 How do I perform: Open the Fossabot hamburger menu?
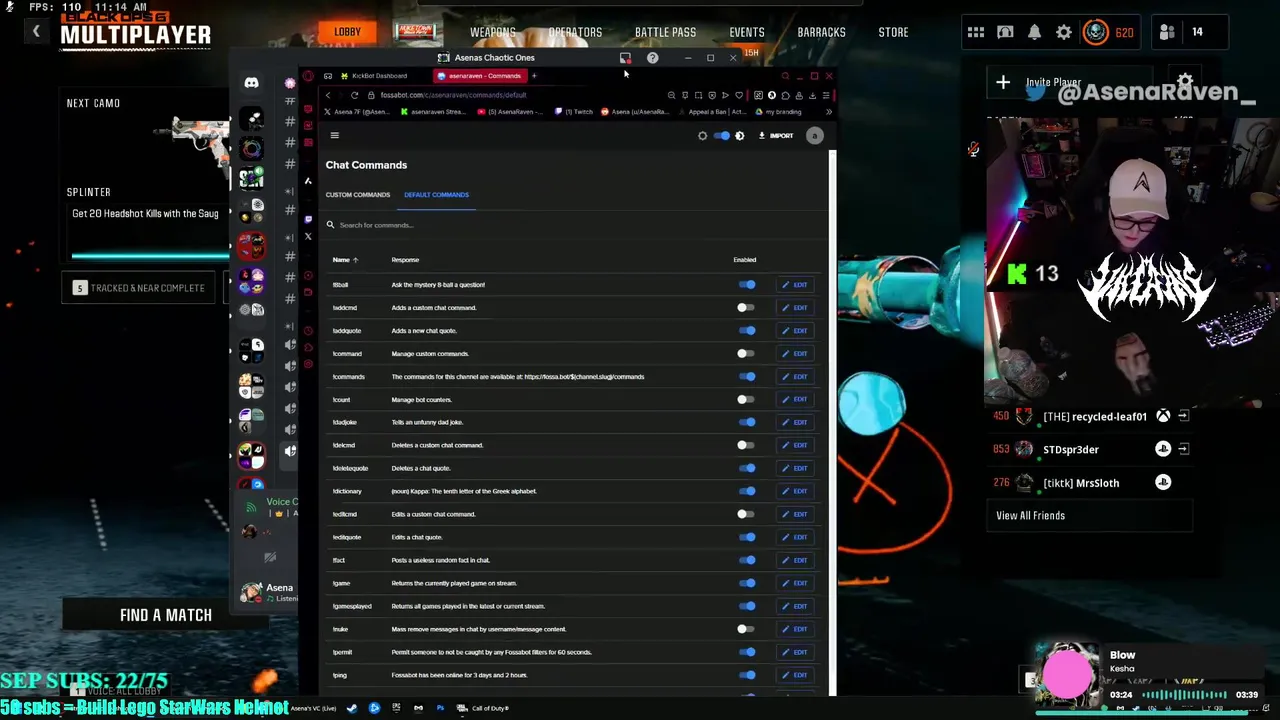click(x=334, y=135)
